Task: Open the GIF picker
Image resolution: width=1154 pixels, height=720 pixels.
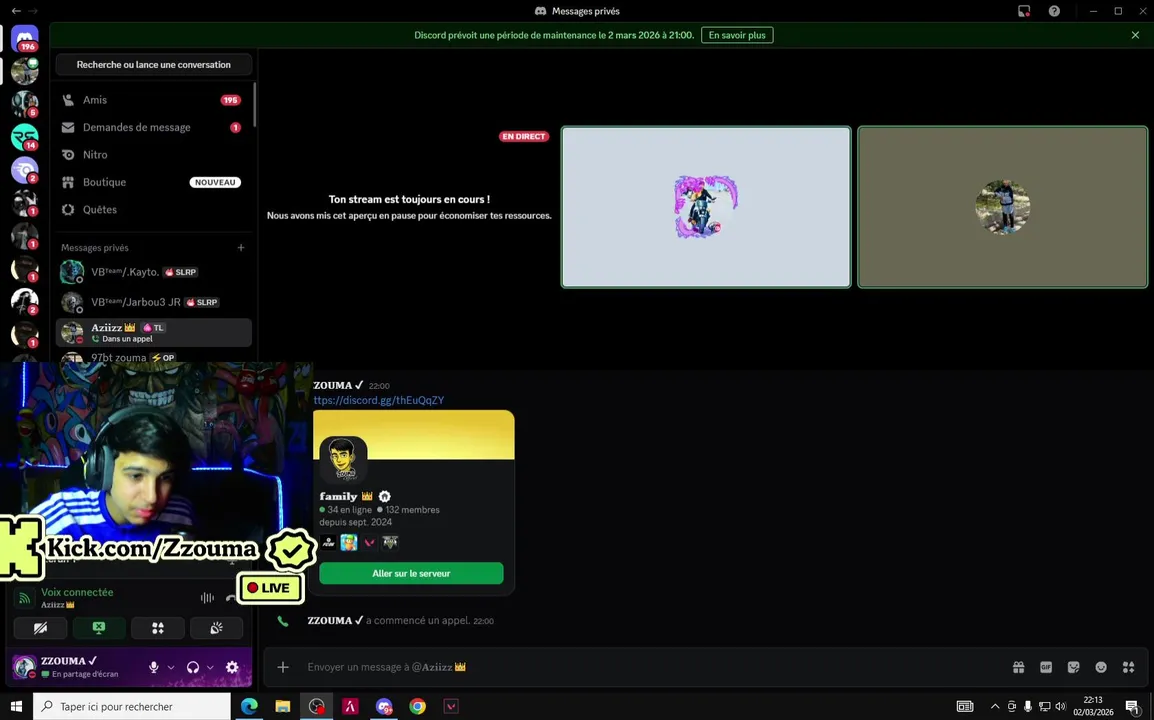Action: click(x=1046, y=667)
